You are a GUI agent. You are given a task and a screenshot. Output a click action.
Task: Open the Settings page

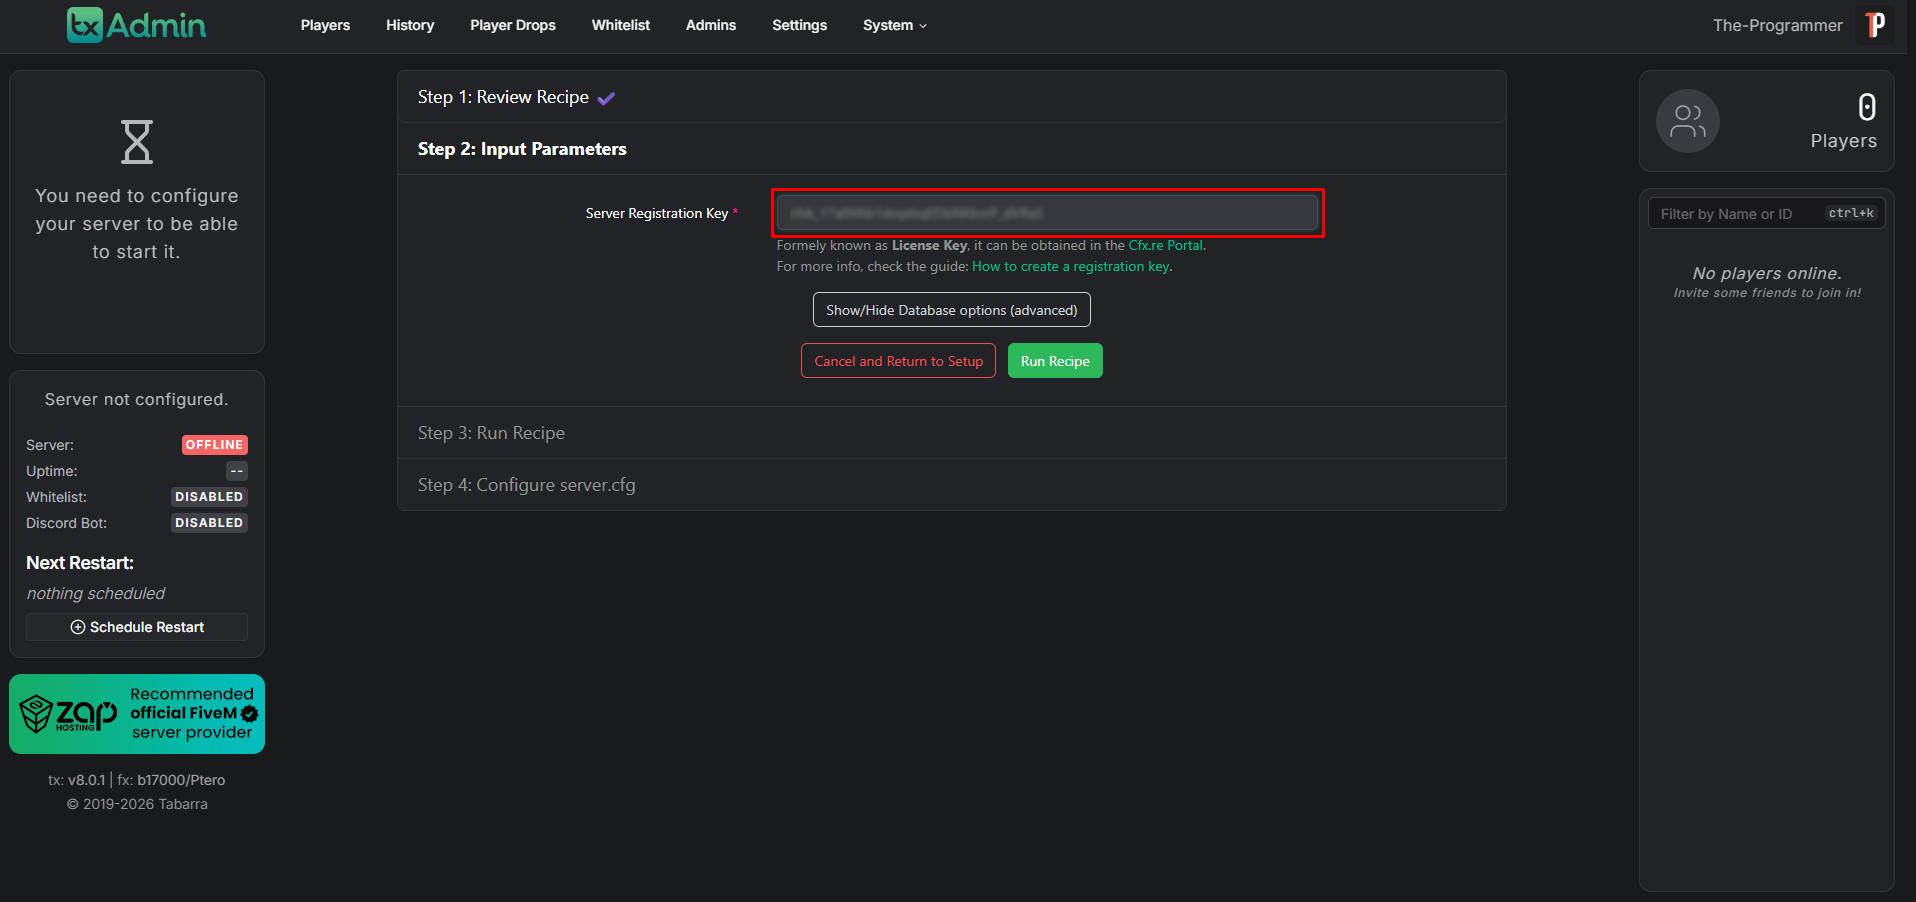799,25
